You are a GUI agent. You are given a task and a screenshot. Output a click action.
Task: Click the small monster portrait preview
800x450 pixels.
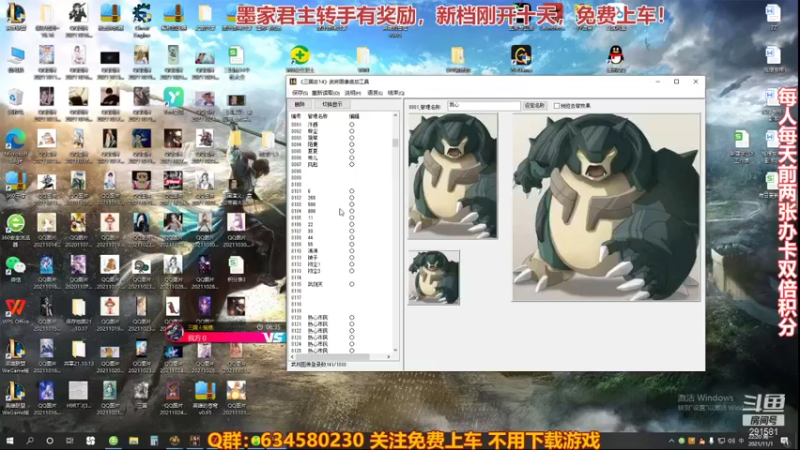(434, 278)
